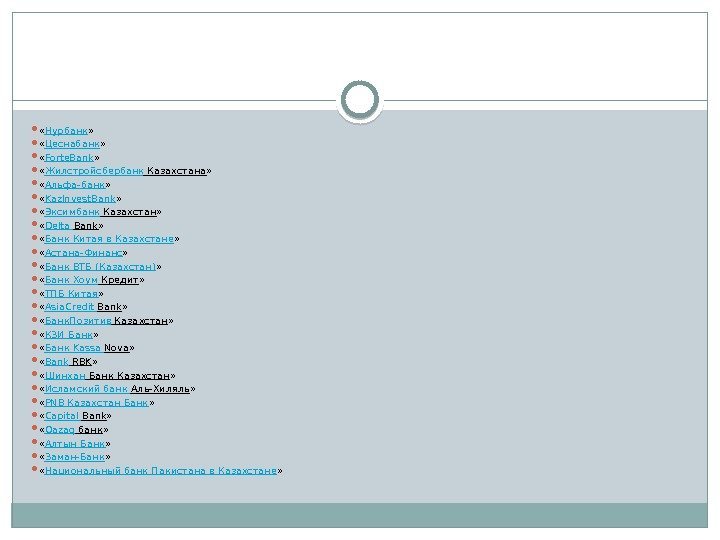Follow the КЗИ Банк link
Screen dimensions: 720x540
69,335
